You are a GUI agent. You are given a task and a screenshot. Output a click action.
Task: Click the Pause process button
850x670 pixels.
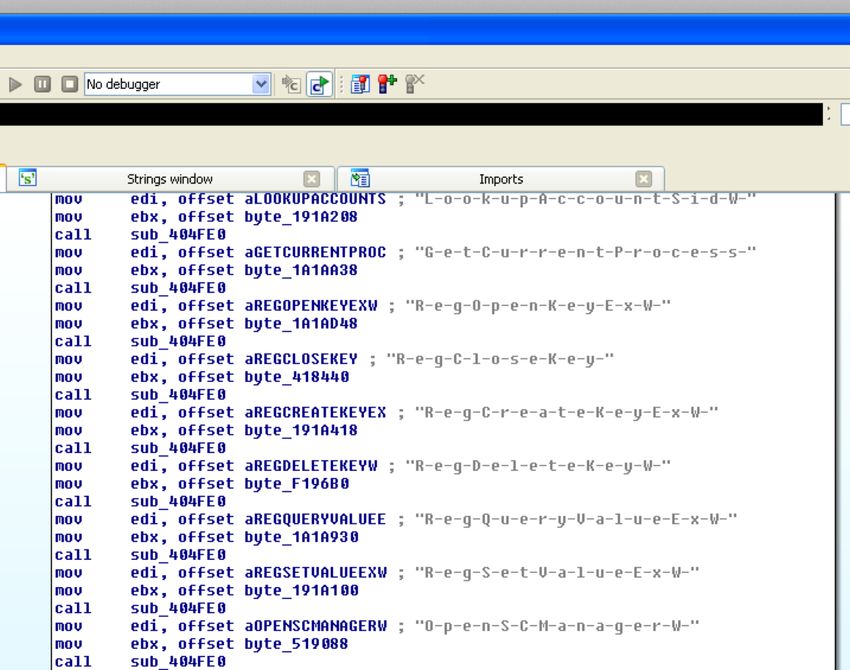[42, 85]
